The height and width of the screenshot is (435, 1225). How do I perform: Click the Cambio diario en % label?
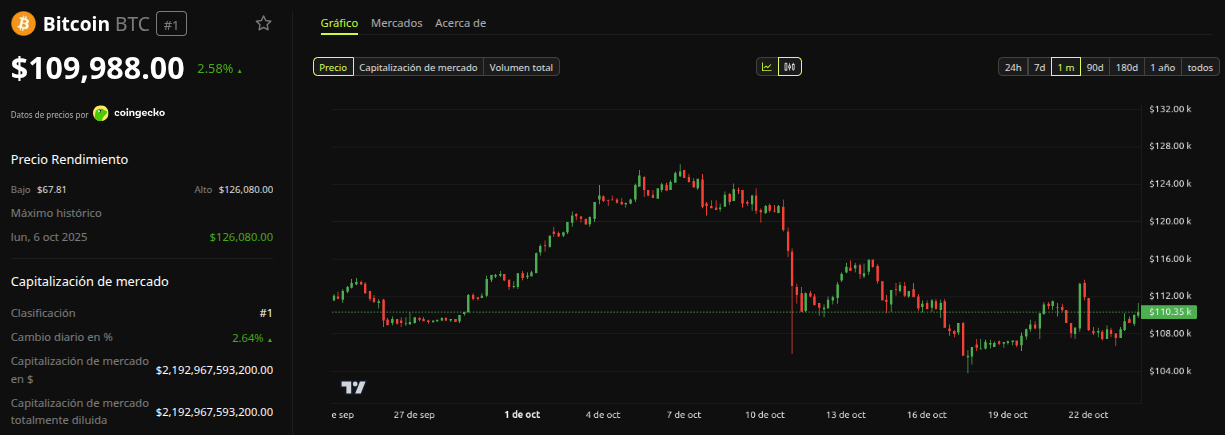click(x=62, y=338)
